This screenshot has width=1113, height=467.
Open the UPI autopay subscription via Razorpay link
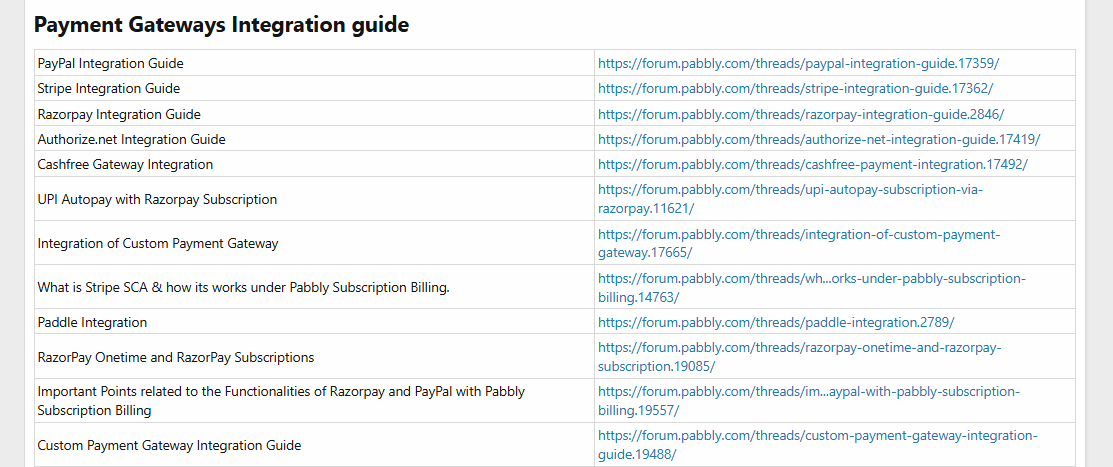click(x=790, y=199)
